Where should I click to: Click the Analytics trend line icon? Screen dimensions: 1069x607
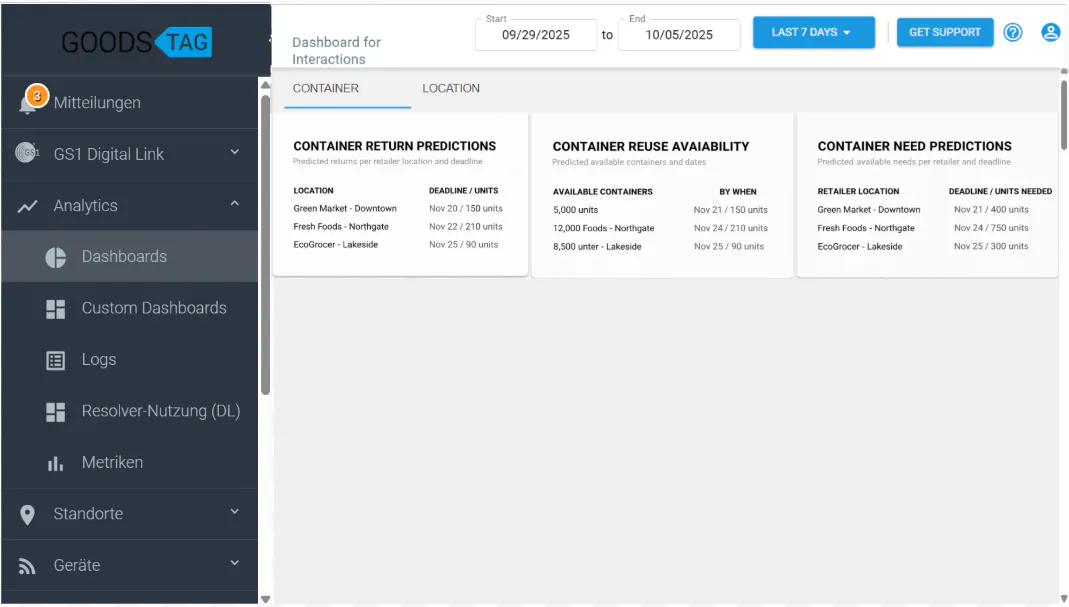tap(27, 206)
